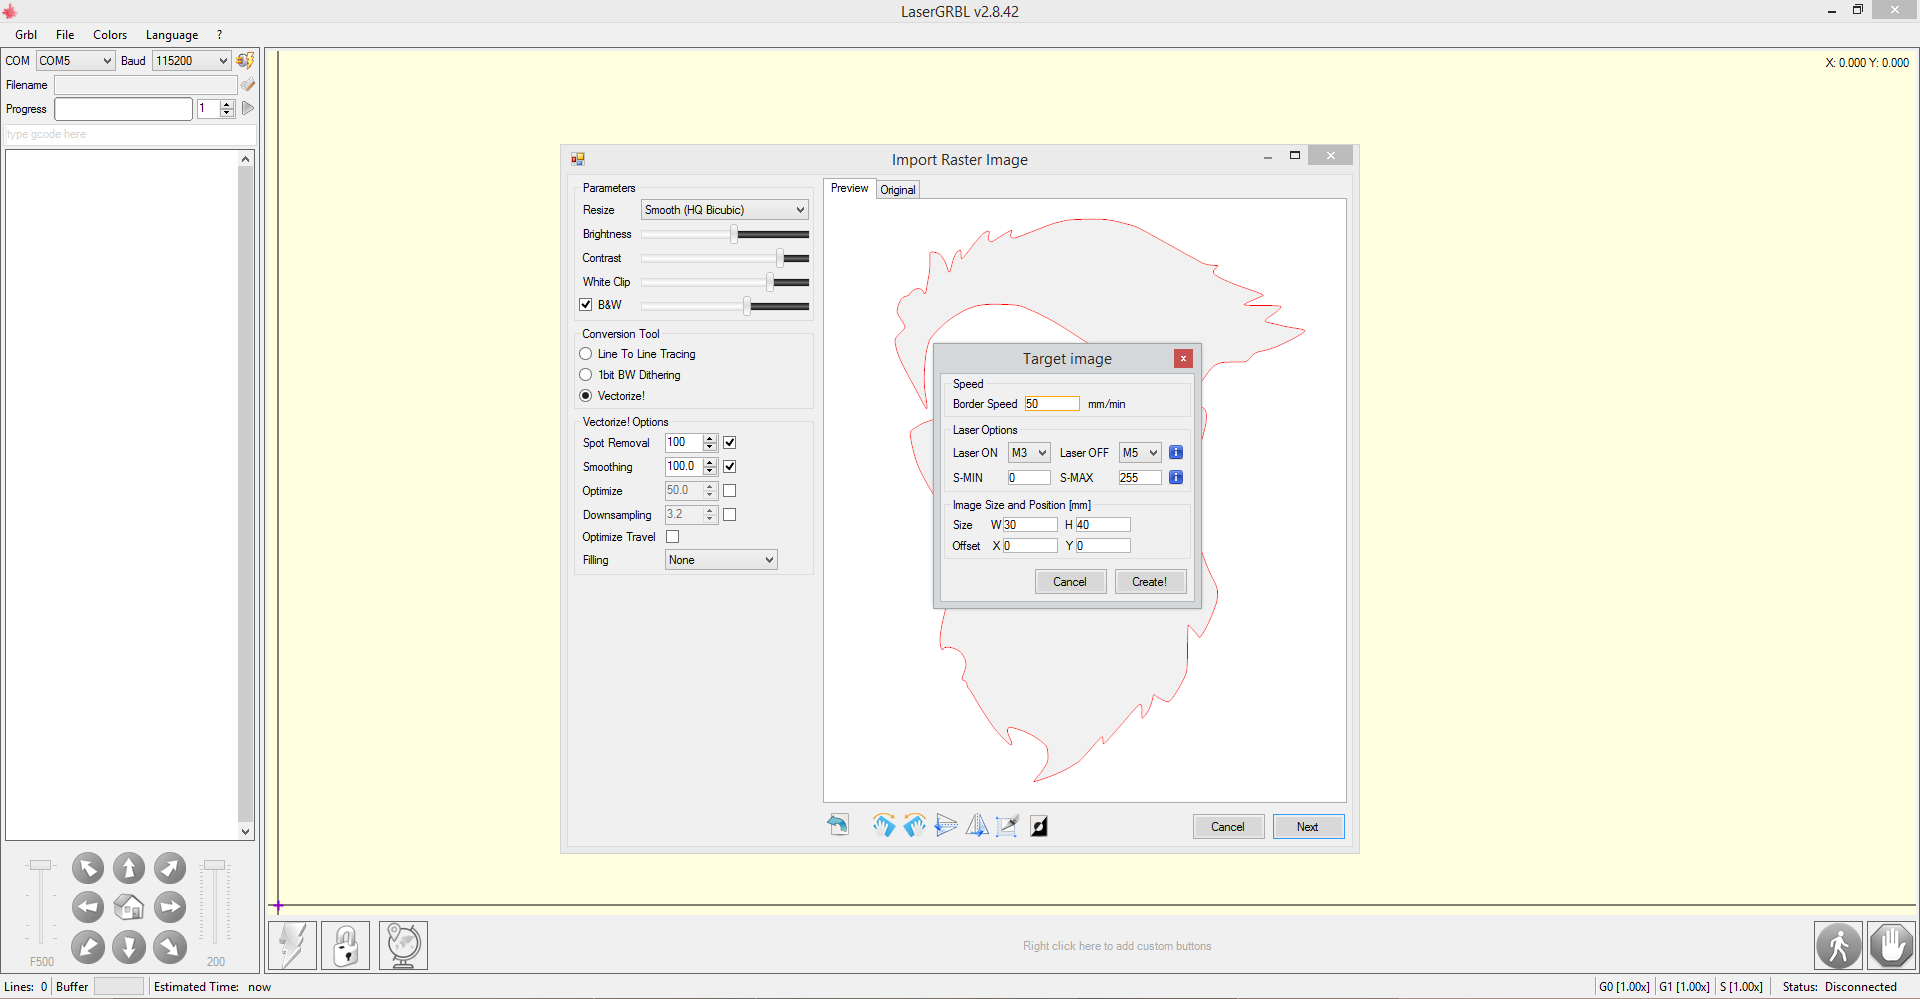Screen dimensions: 1920x999
Task: Jog the laser downward
Action: click(129, 946)
